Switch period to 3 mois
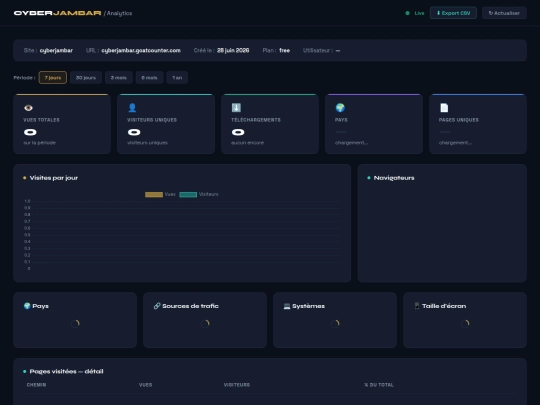540x405 pixels. click(118, 77)
